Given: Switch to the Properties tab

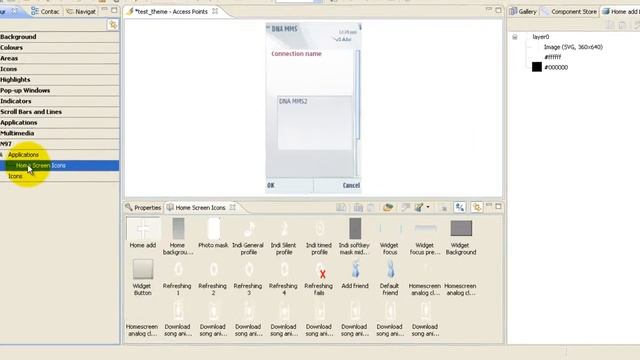Looking at the screenshot, I should coord(143,208).
